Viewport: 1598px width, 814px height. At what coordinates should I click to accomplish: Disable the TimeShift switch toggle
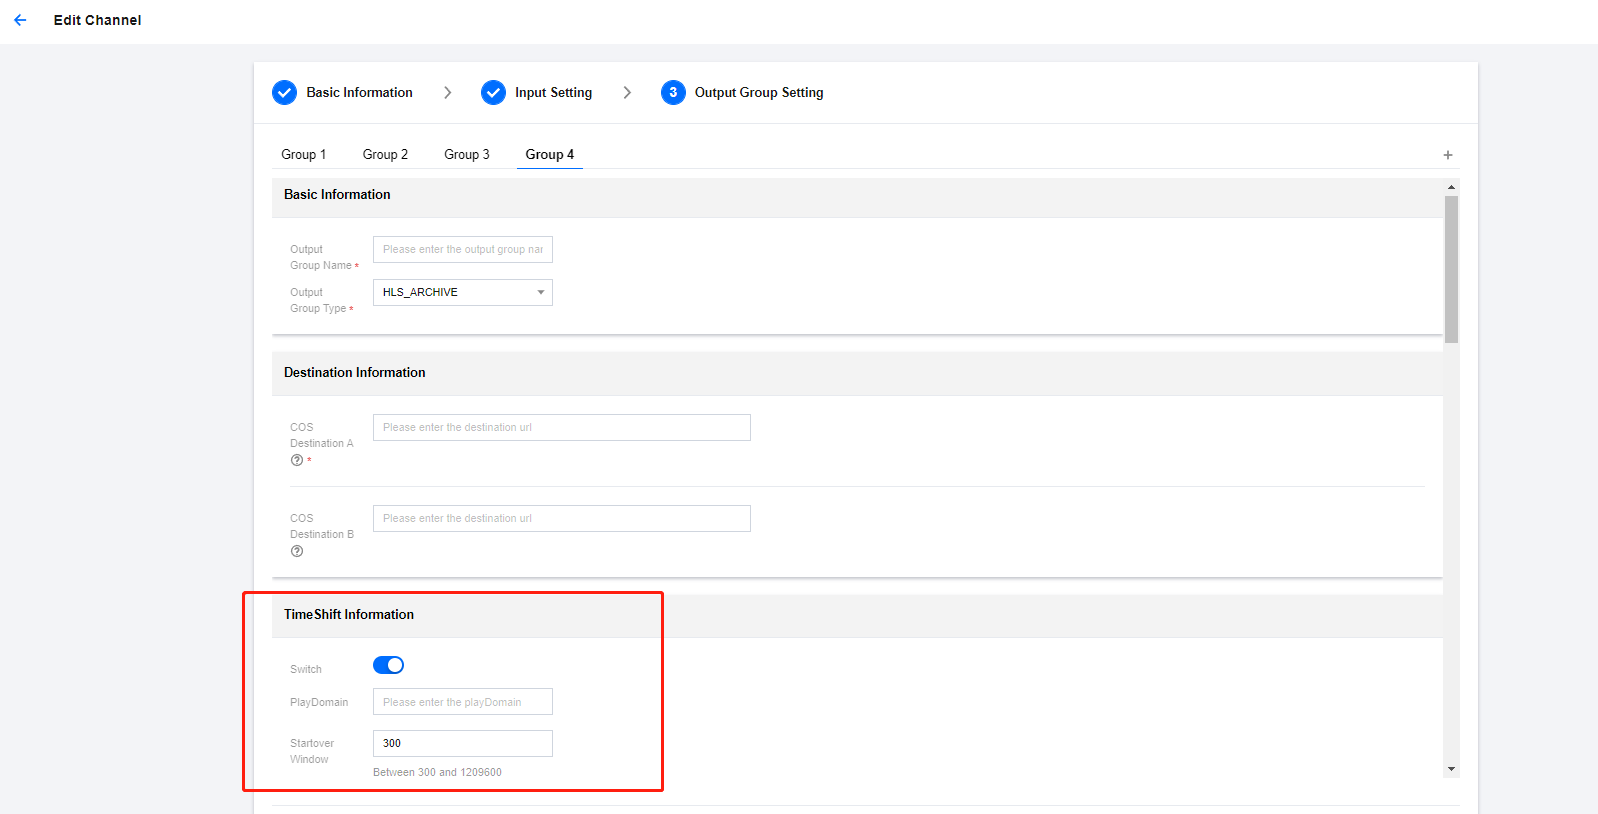388,665
